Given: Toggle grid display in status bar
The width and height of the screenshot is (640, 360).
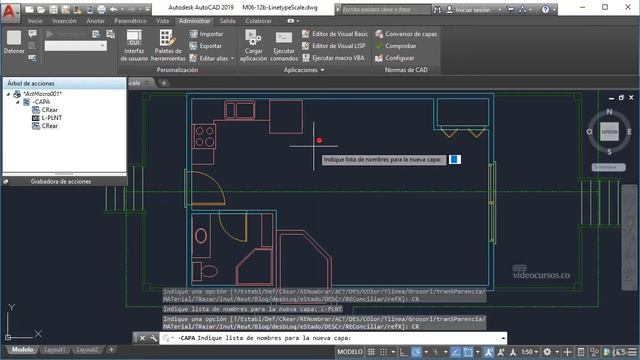Looking at the screenshot, I should tap(371, 352).
